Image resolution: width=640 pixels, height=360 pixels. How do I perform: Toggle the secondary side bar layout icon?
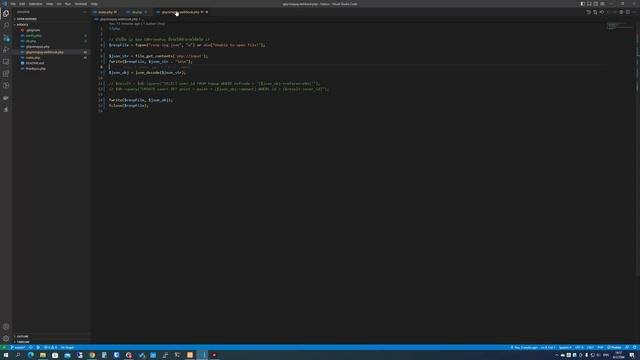596,4
